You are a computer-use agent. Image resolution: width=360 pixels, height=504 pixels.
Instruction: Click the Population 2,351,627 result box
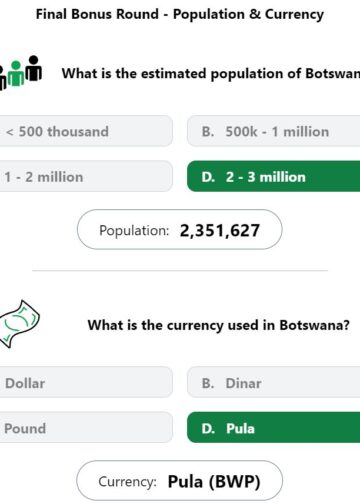[x=180, y=230]
